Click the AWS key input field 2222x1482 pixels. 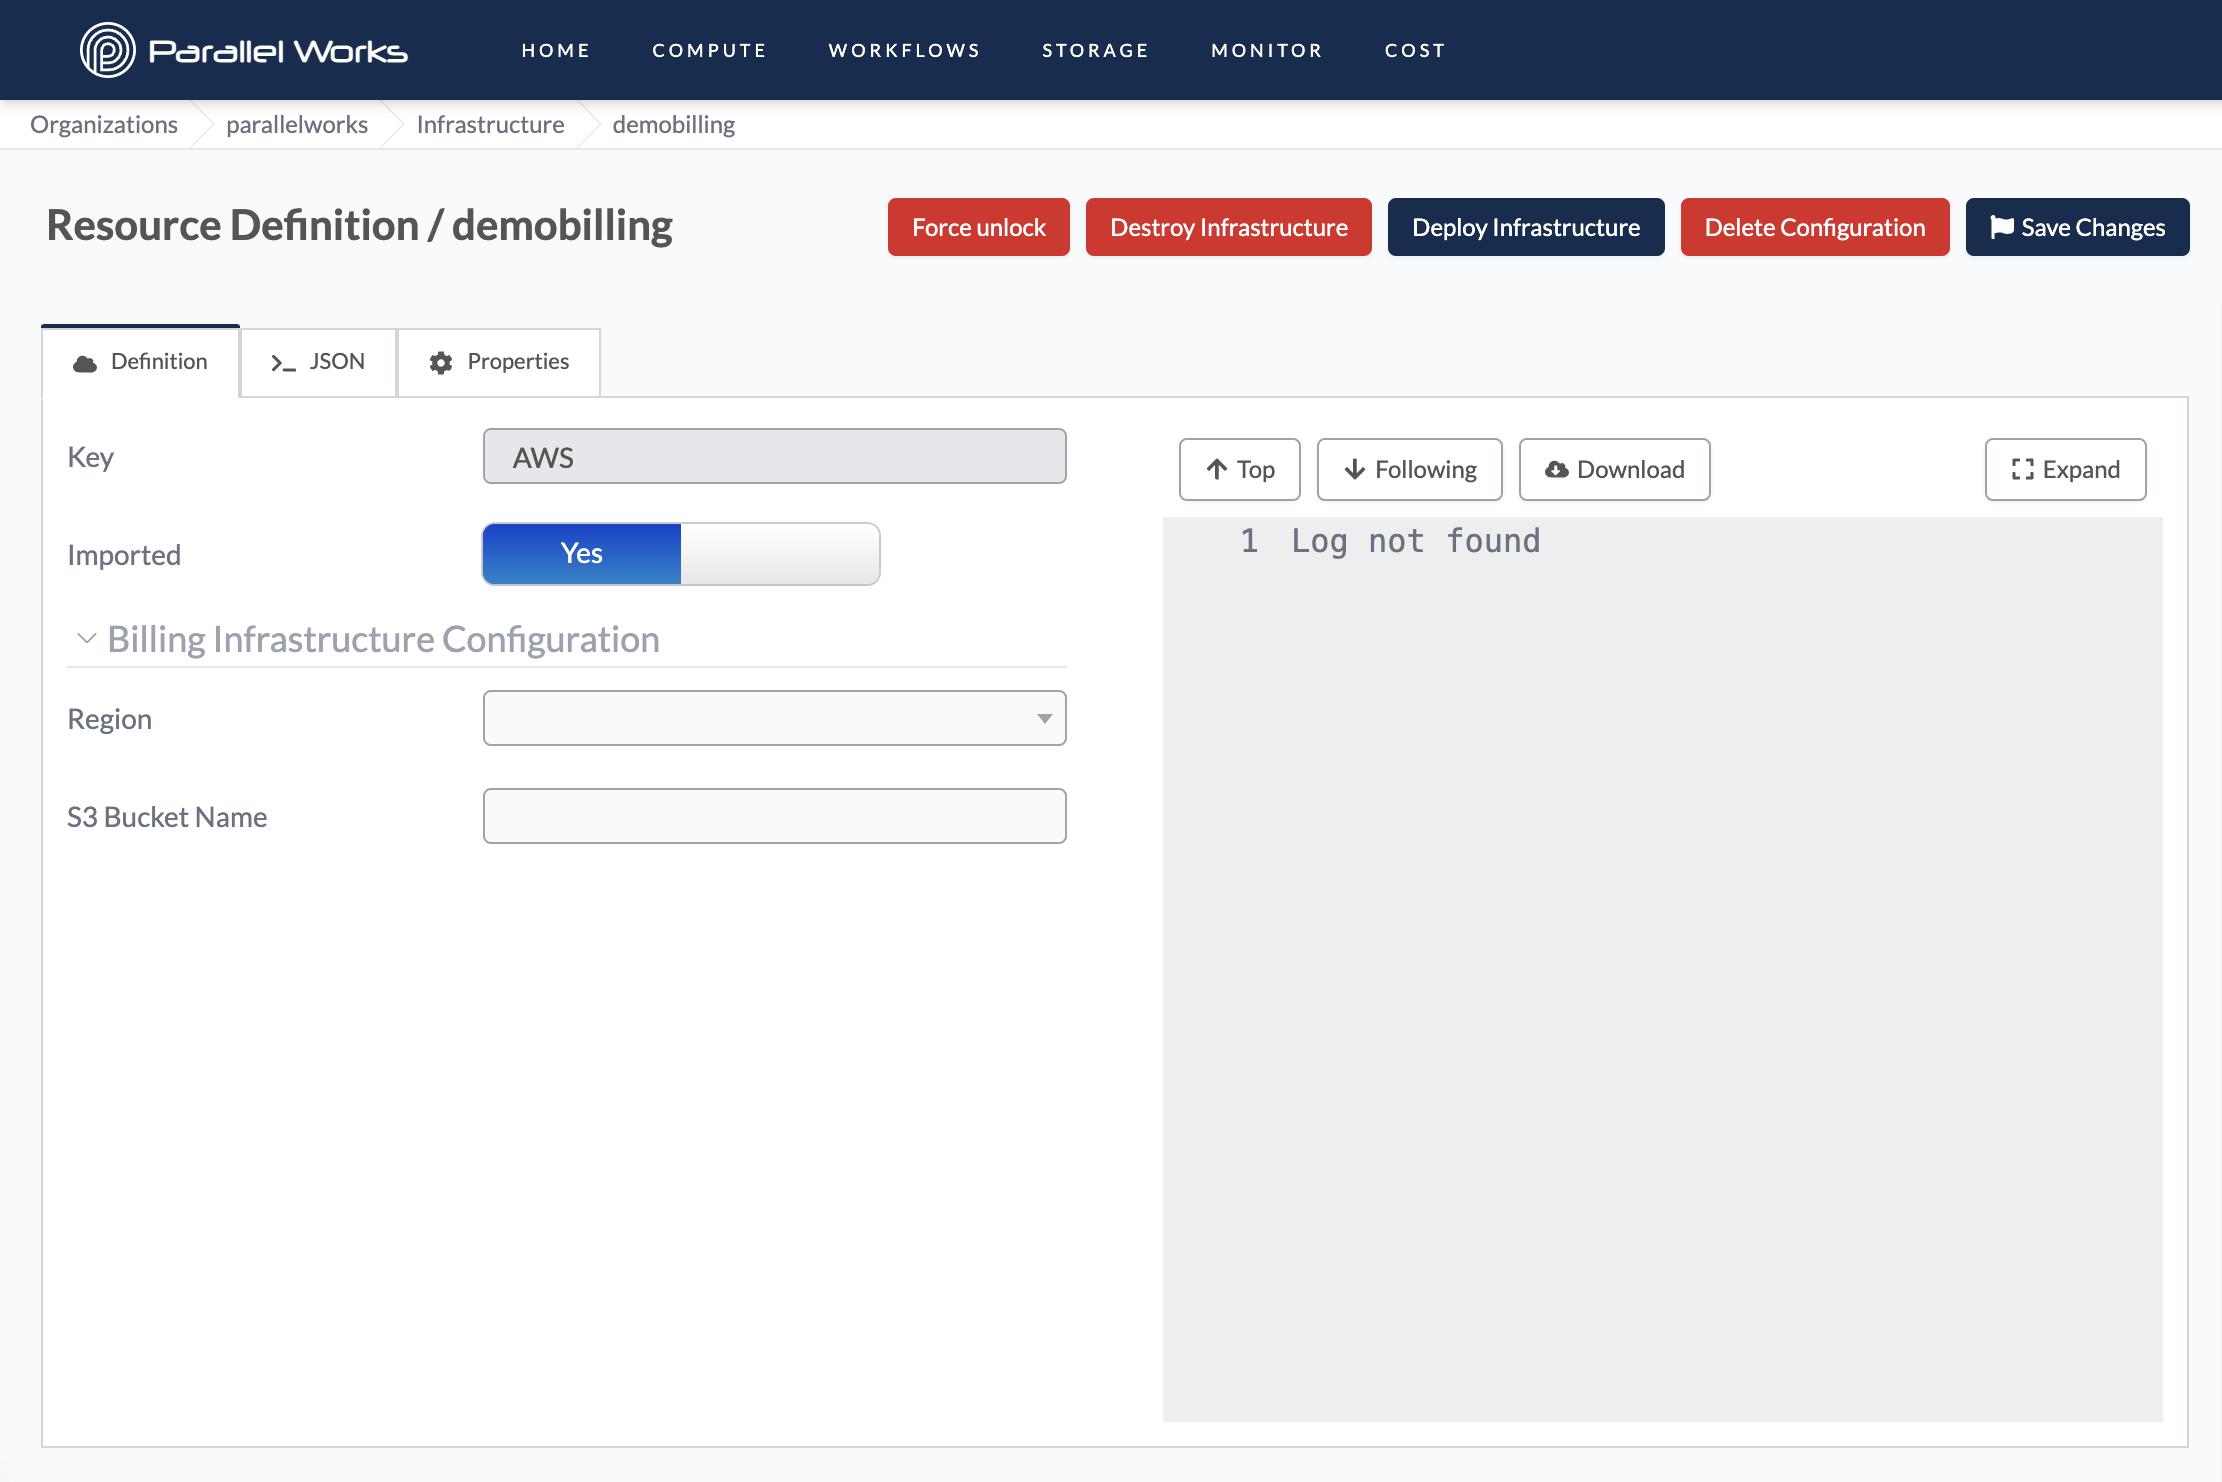click(x=774, y=457)
